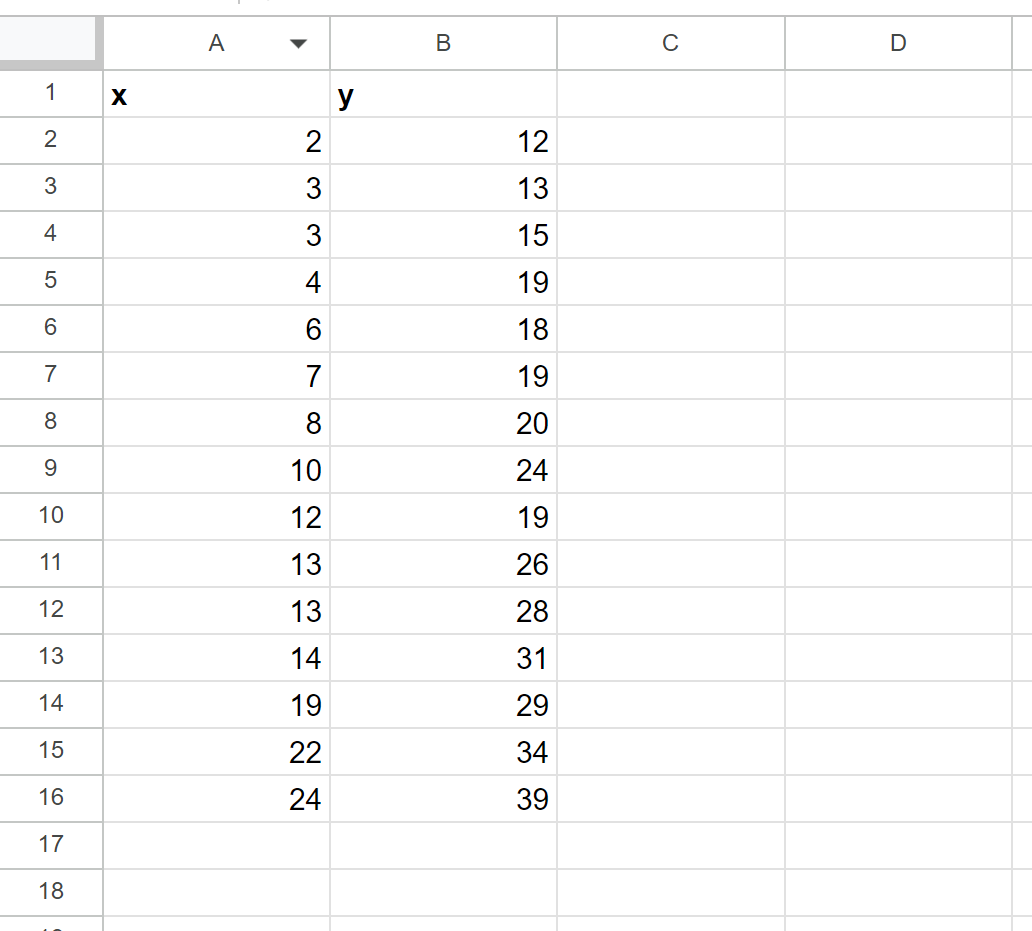Select column D header
Viewport: 1032px width, 931px height.
[x=898, y=43]
